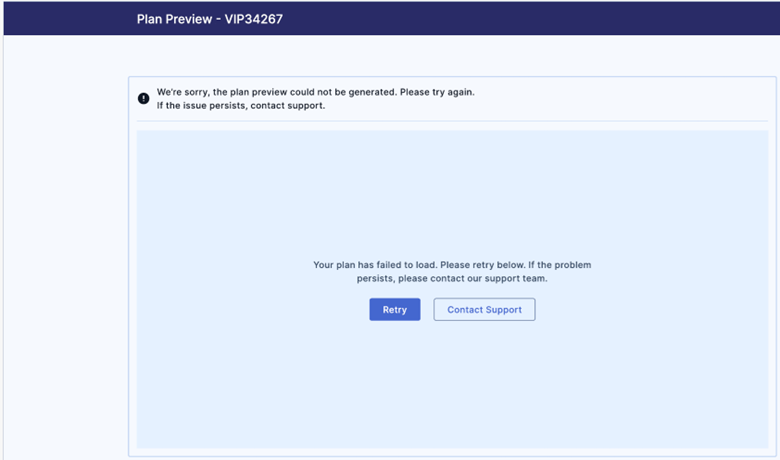The width and height of the screenshot is (780, 460).
Task: Click "could not be generated" in alert
Action: (x=342, y=92)
